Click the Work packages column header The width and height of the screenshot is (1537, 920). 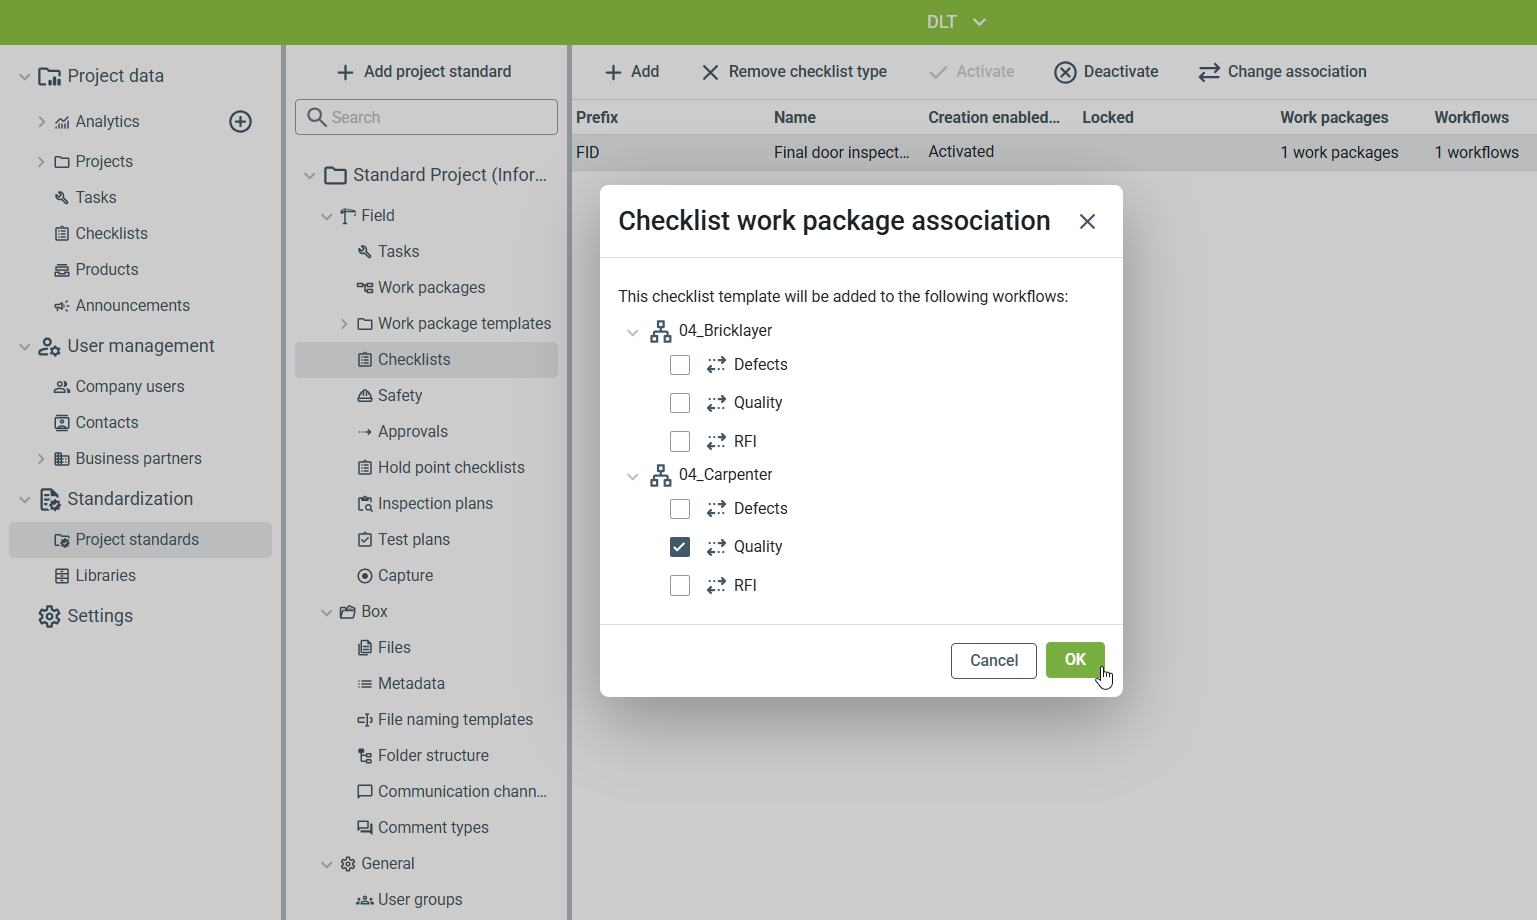point(1334,118)
